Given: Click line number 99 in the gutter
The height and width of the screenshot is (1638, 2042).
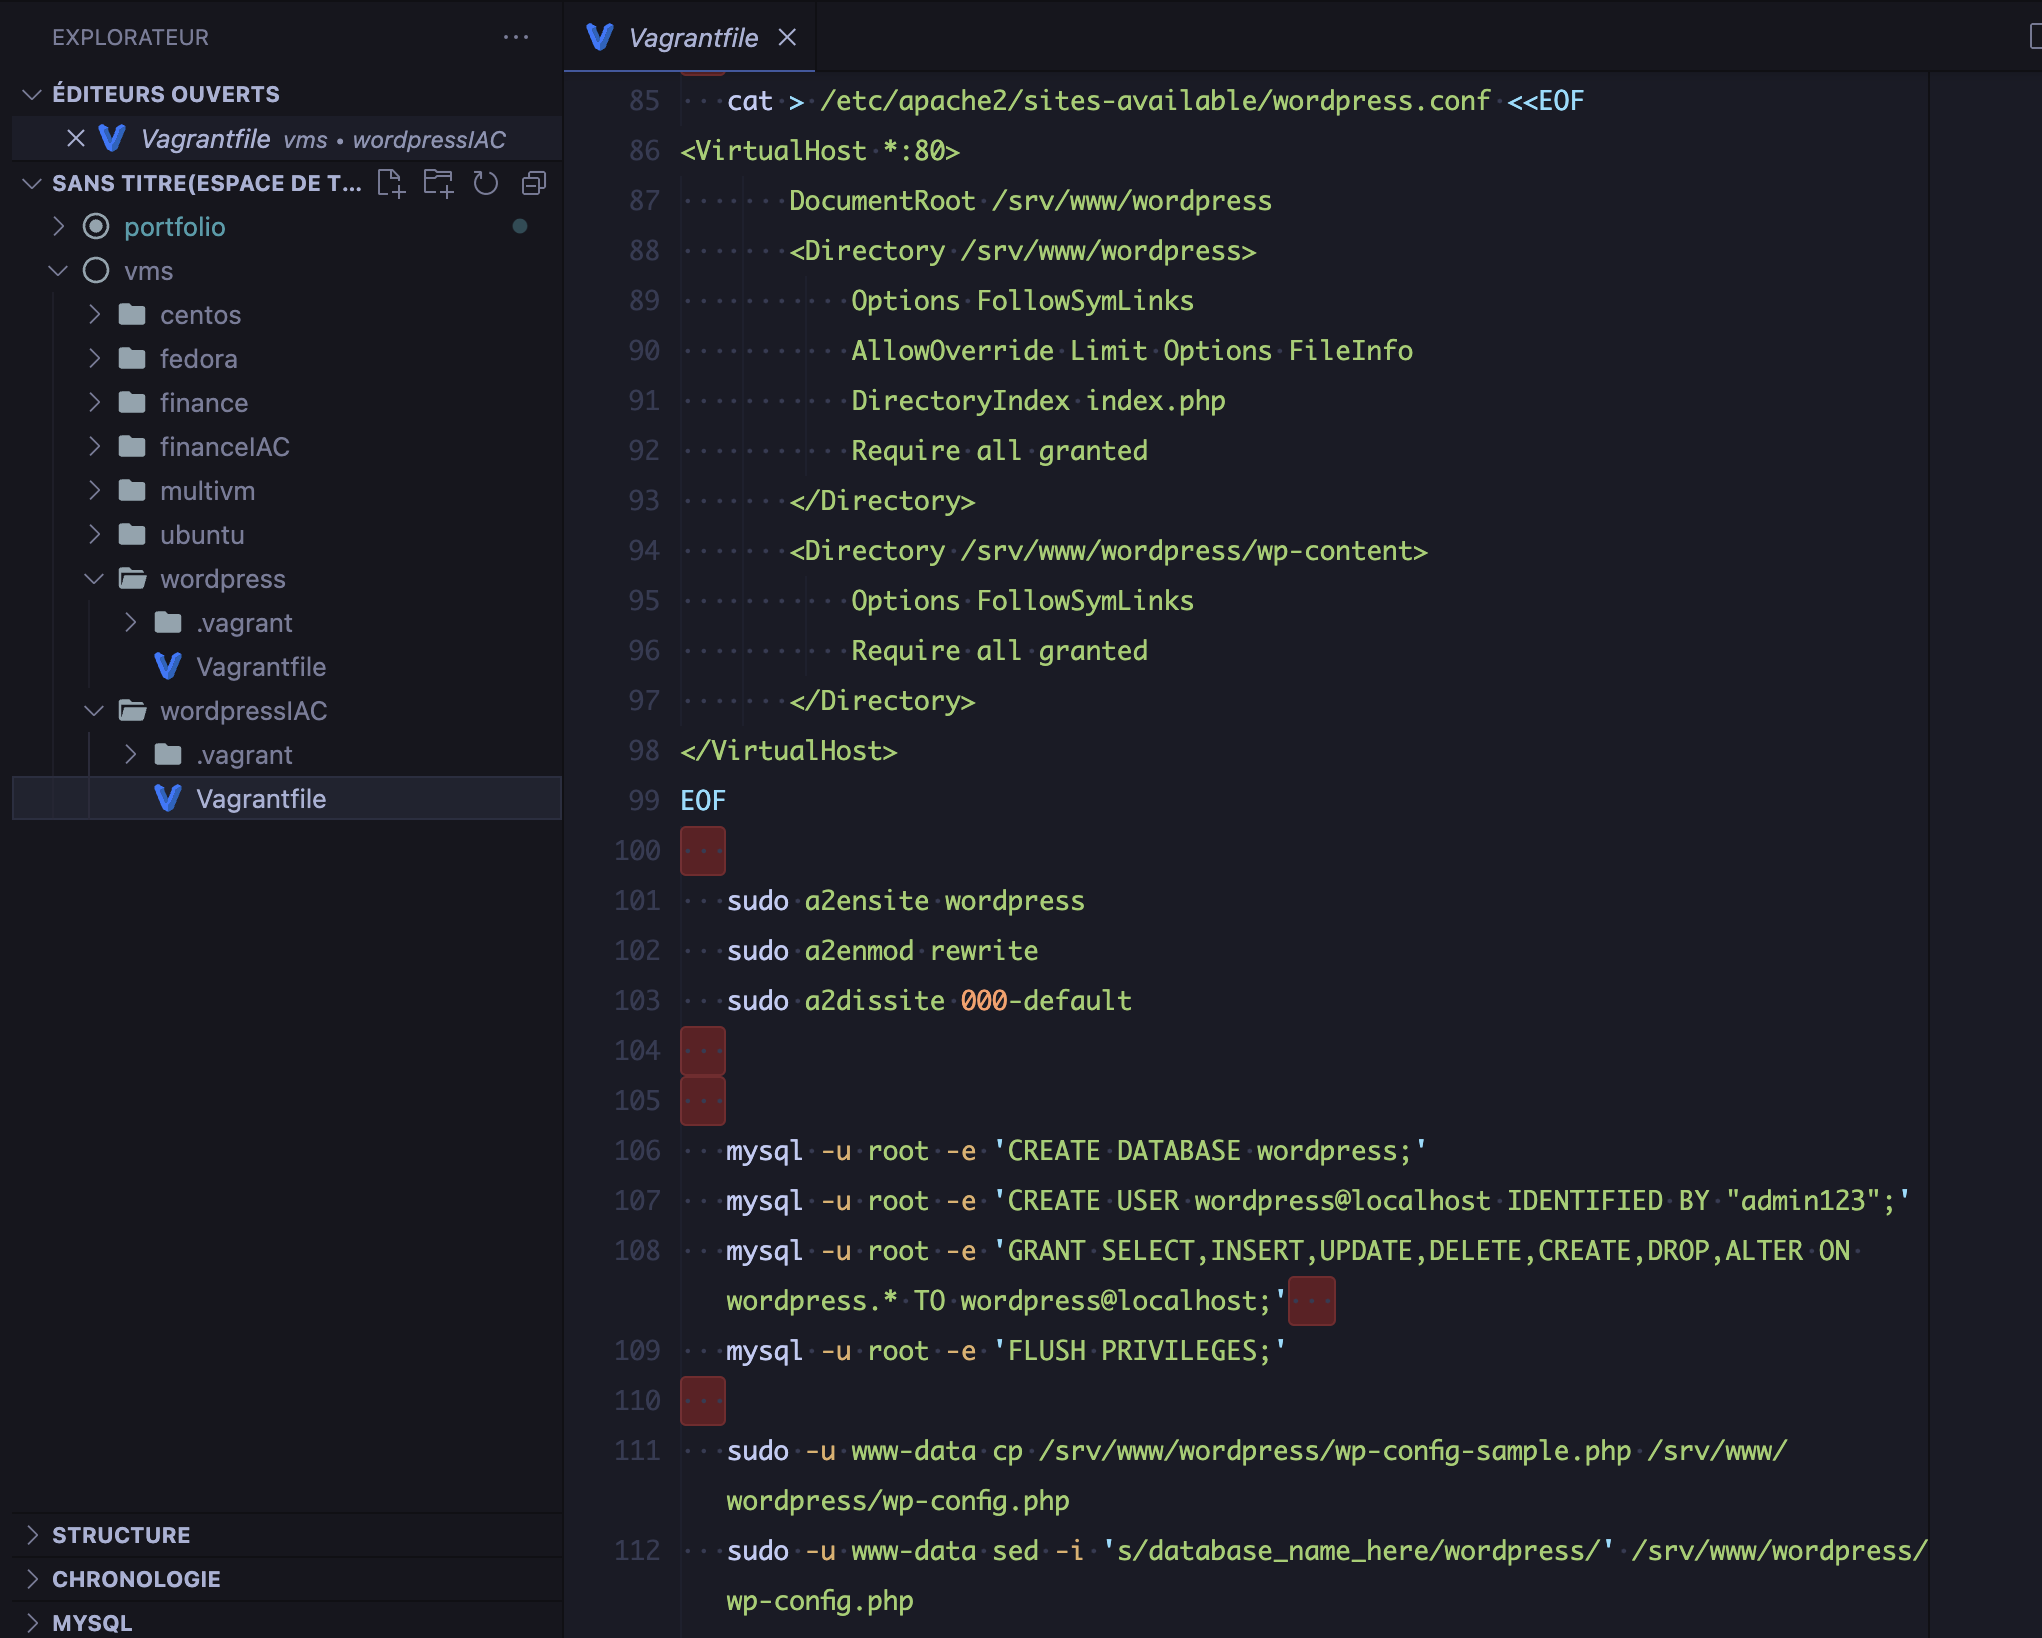Looking at the screenshot, I should (x=644, y=800).
